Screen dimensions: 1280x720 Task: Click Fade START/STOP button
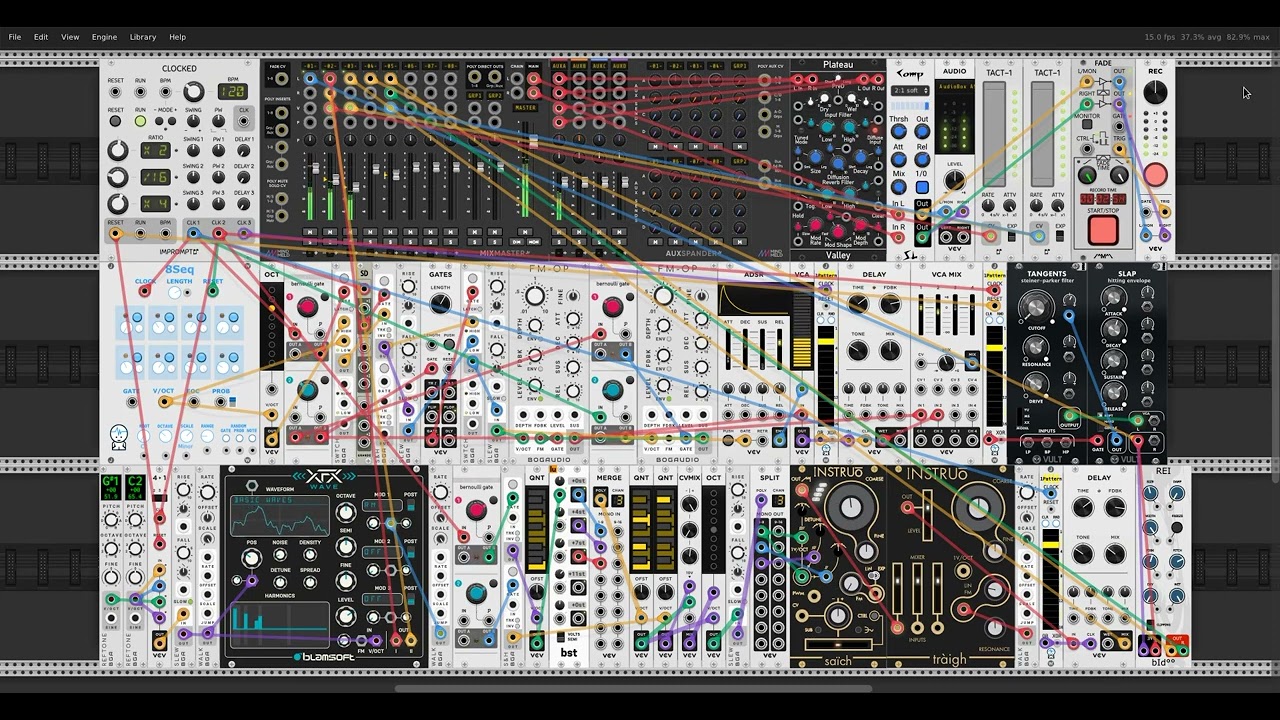tap(1103, 230)
